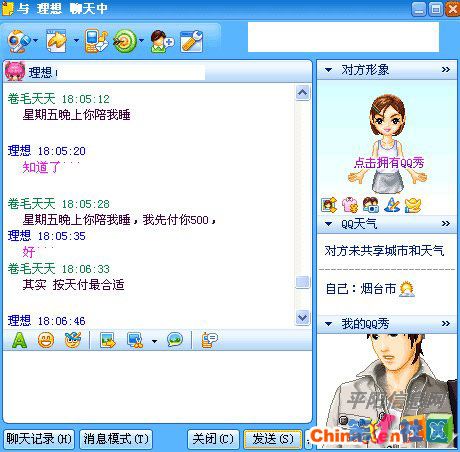The image size is (460, 452).
Task: Click the 自己：烟台市 text
Action: pos(361,289)
